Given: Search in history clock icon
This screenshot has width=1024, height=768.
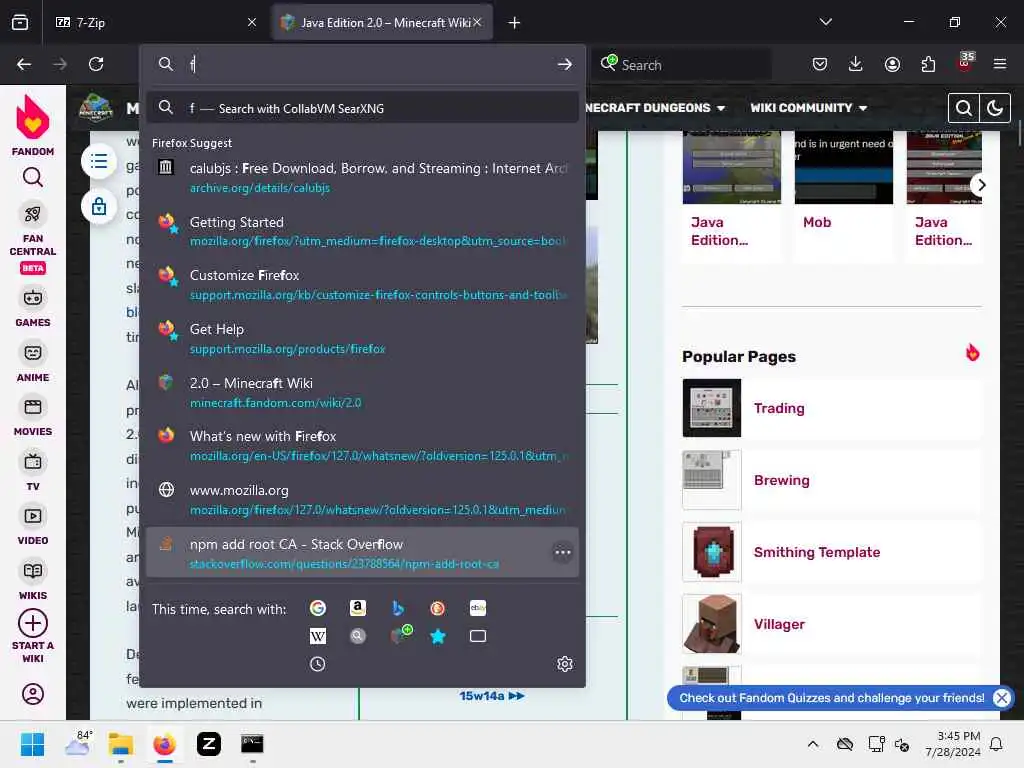Looking at the screenshot, I should pos(317,664).
